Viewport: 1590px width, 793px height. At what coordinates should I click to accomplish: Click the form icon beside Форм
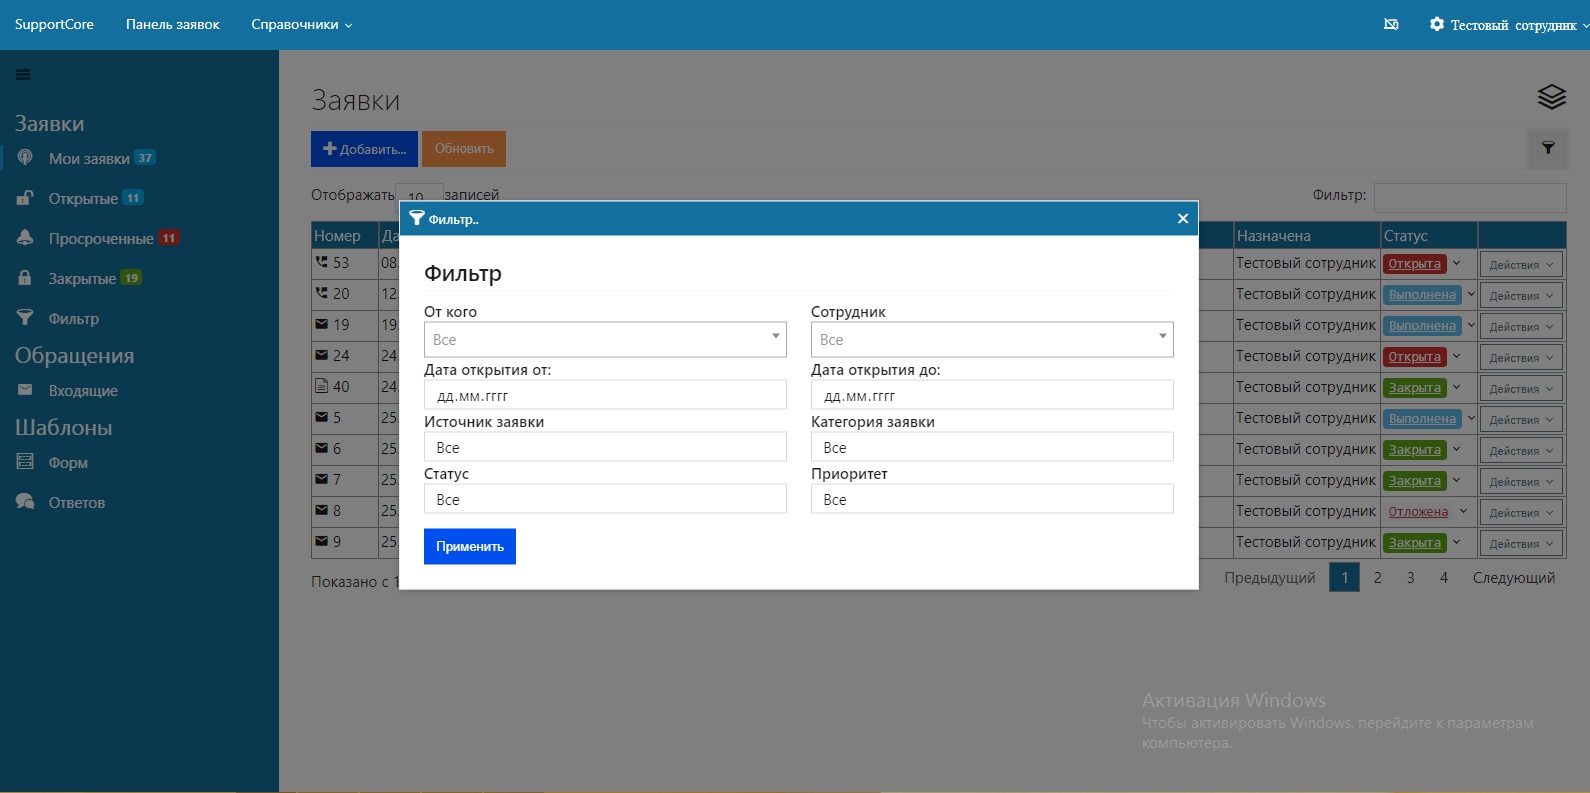[25, 461]
